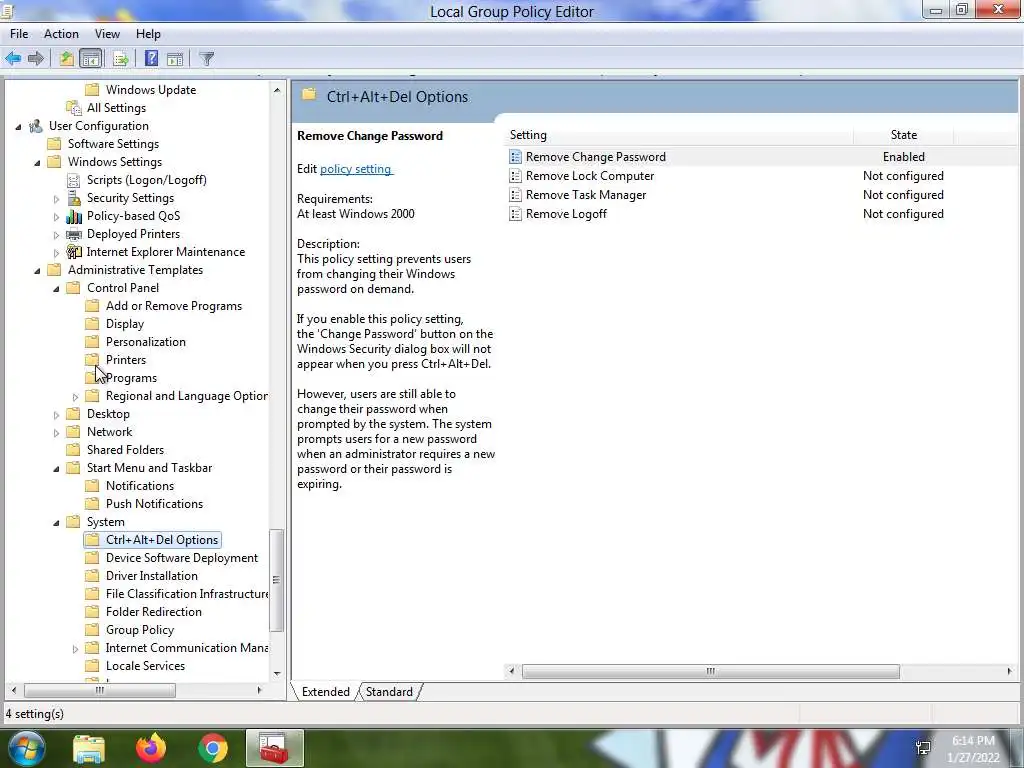Click the Setting column header
Image resolution: width=1024 pixels, height=768 pixels.
pyautogui.click(x=679, y=135)
